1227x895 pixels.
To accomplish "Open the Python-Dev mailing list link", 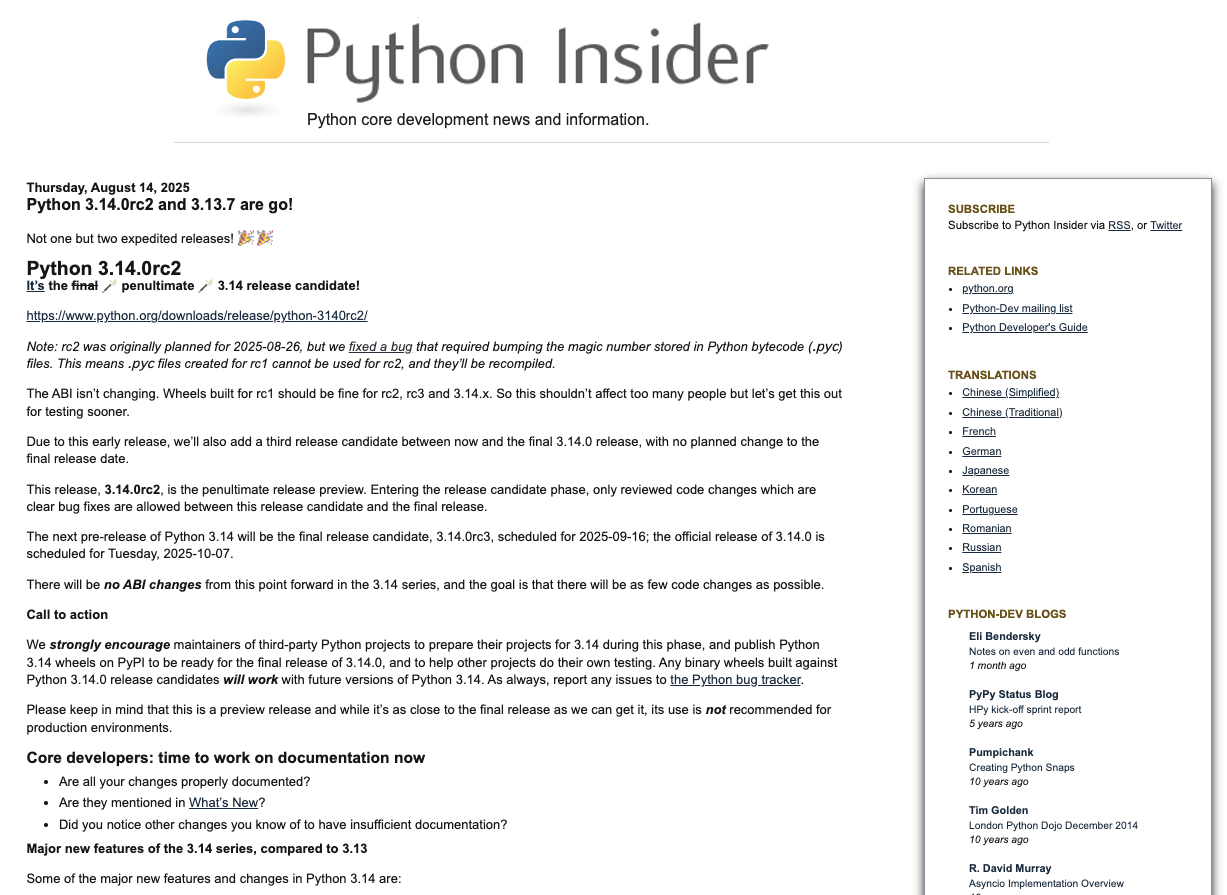I will point(1017,308).
